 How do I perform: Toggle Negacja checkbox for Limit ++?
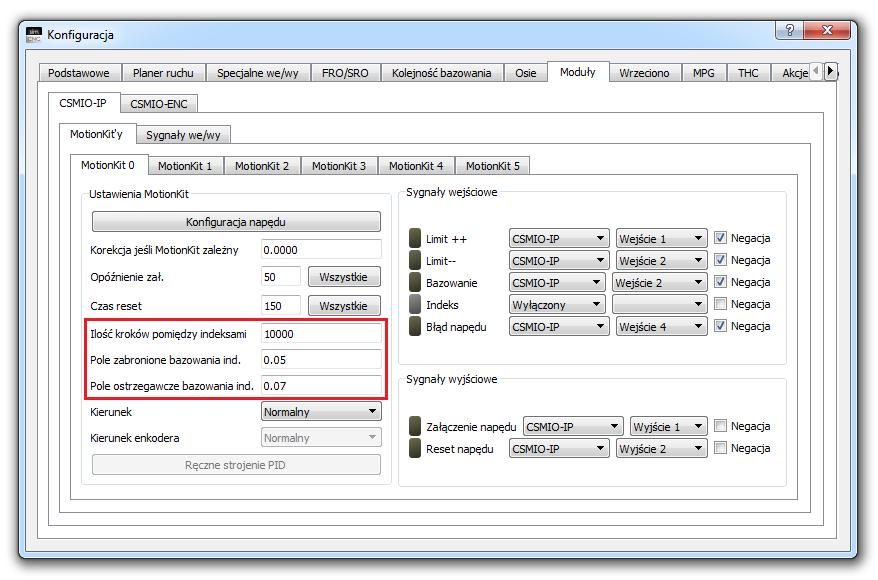720,238
